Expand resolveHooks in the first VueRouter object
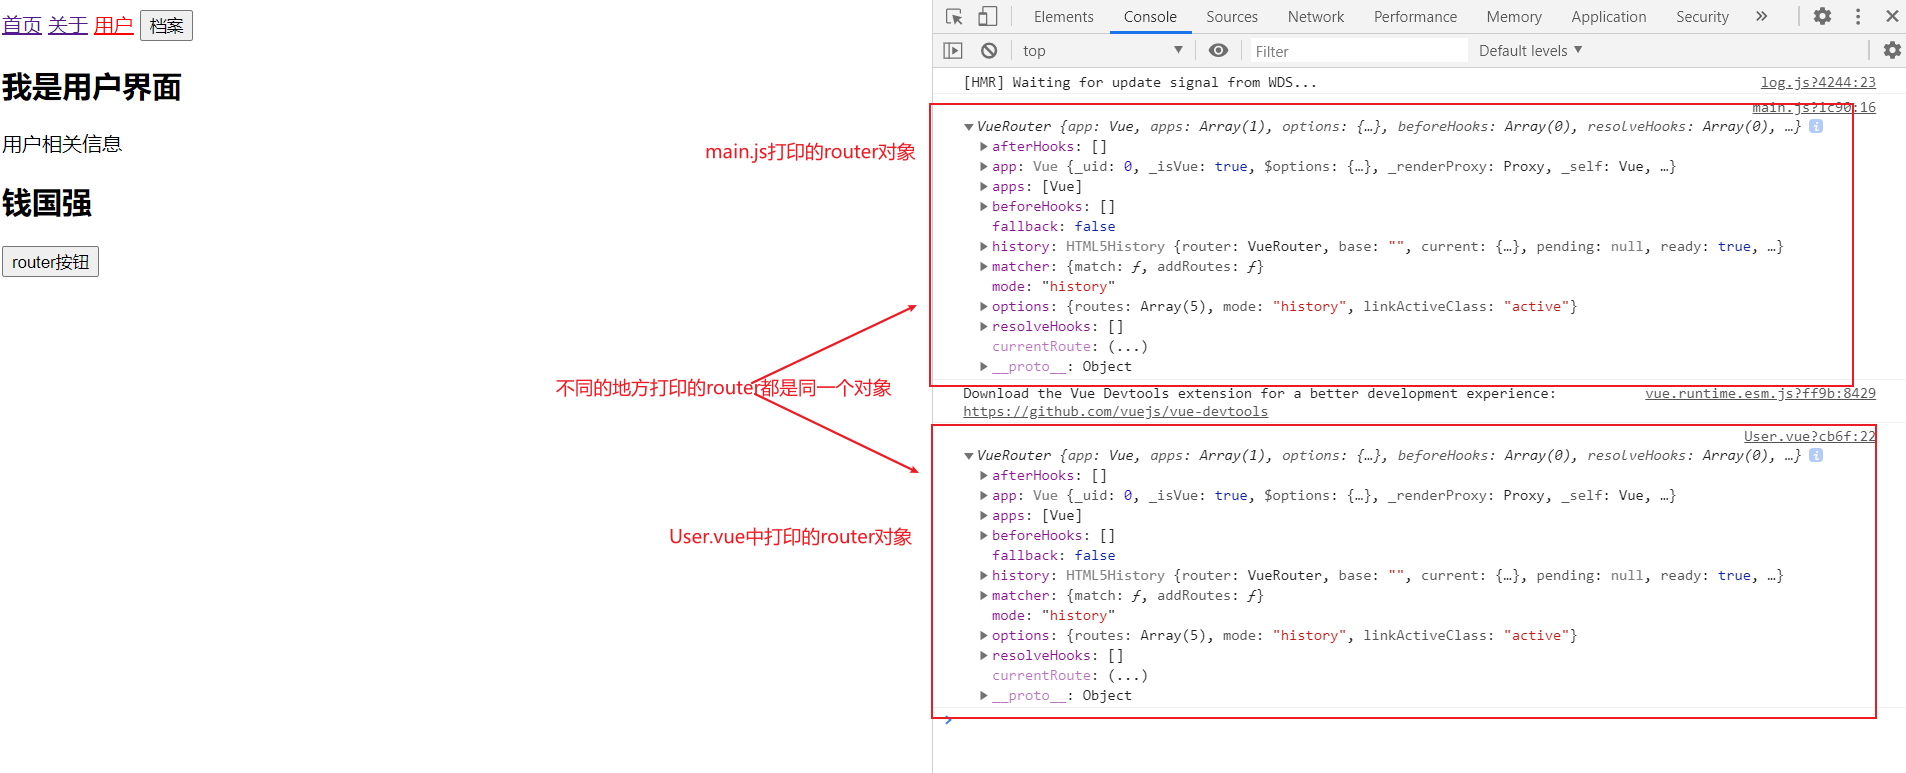Image resolution: width=1906 pixels, height=773 pixels. coord(984,327)
